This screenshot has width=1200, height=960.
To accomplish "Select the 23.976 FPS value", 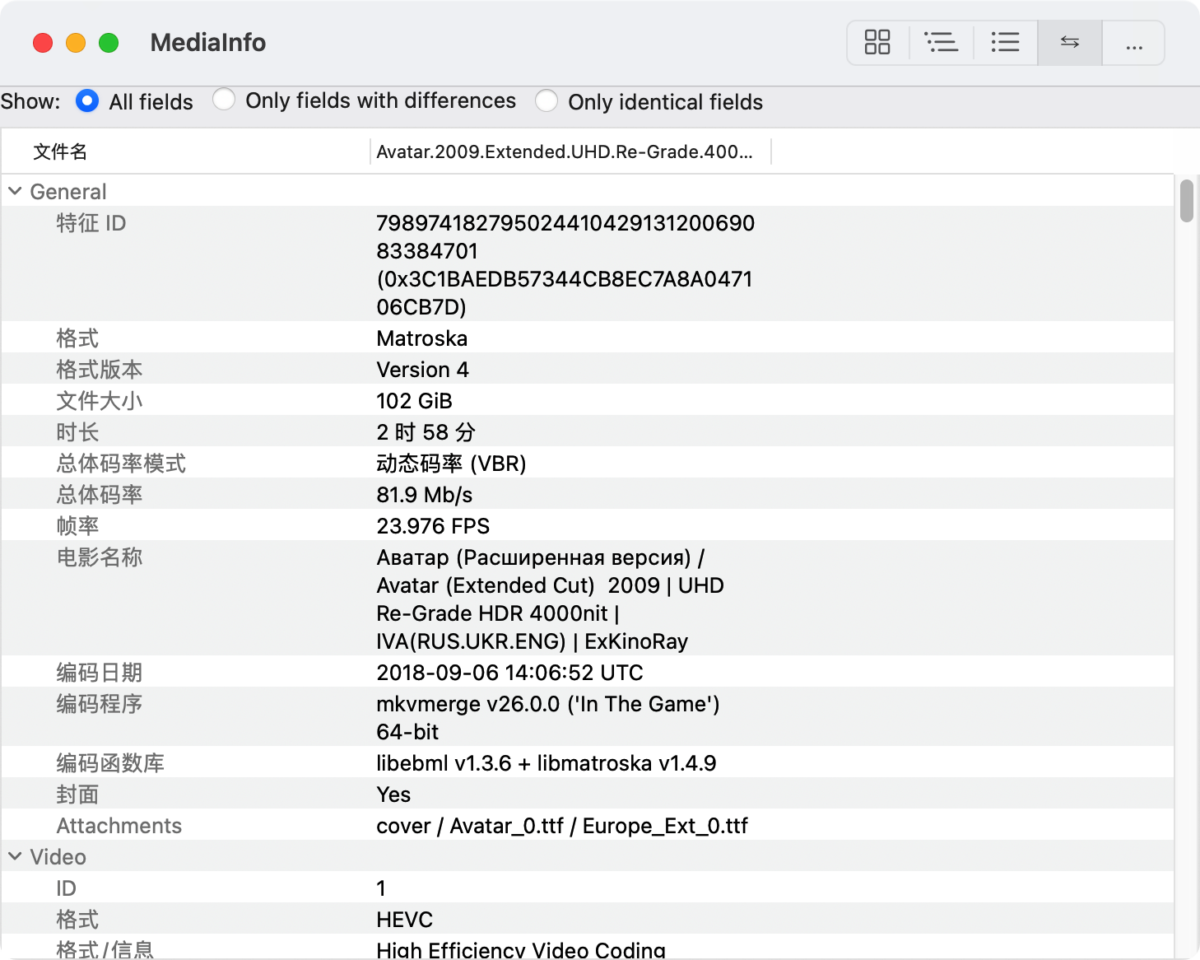I will coord(433,526).
